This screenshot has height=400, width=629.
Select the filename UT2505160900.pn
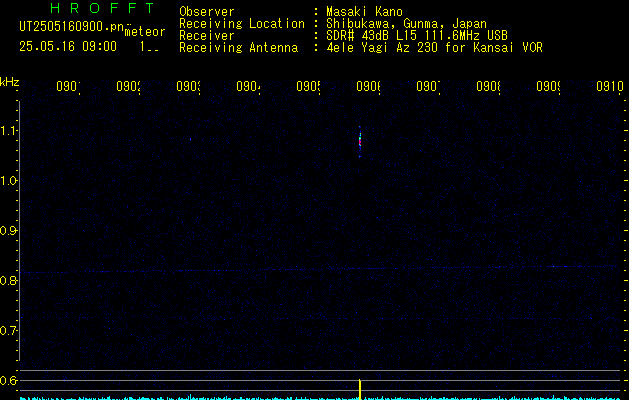[72, 27]
